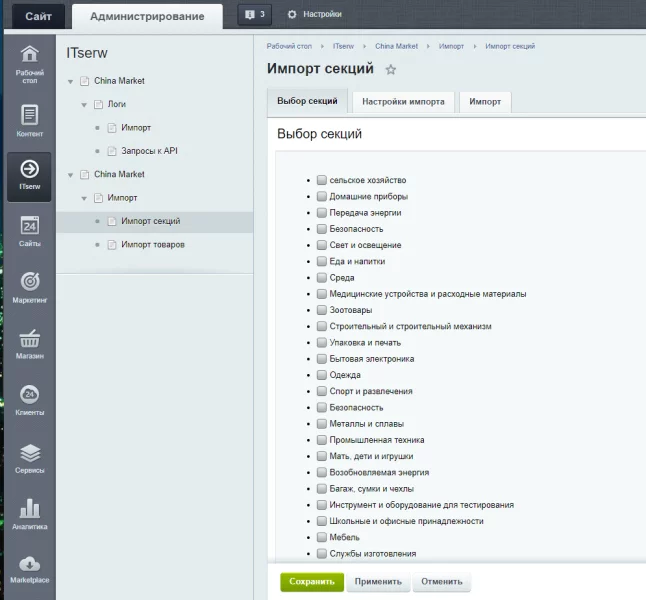646x600 pixels.
Task: Open the Сайты calendar icon
Action: coord(29,226)
